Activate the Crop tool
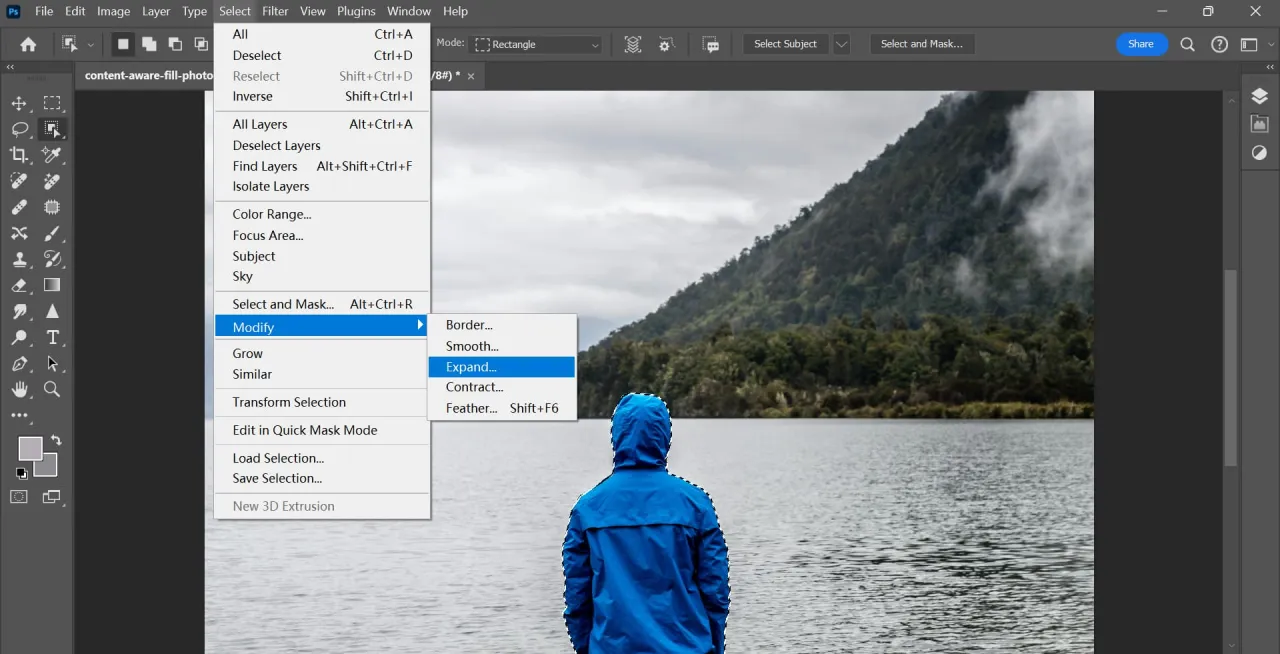Screen dimensions: 1280x654 click(20, 155)
